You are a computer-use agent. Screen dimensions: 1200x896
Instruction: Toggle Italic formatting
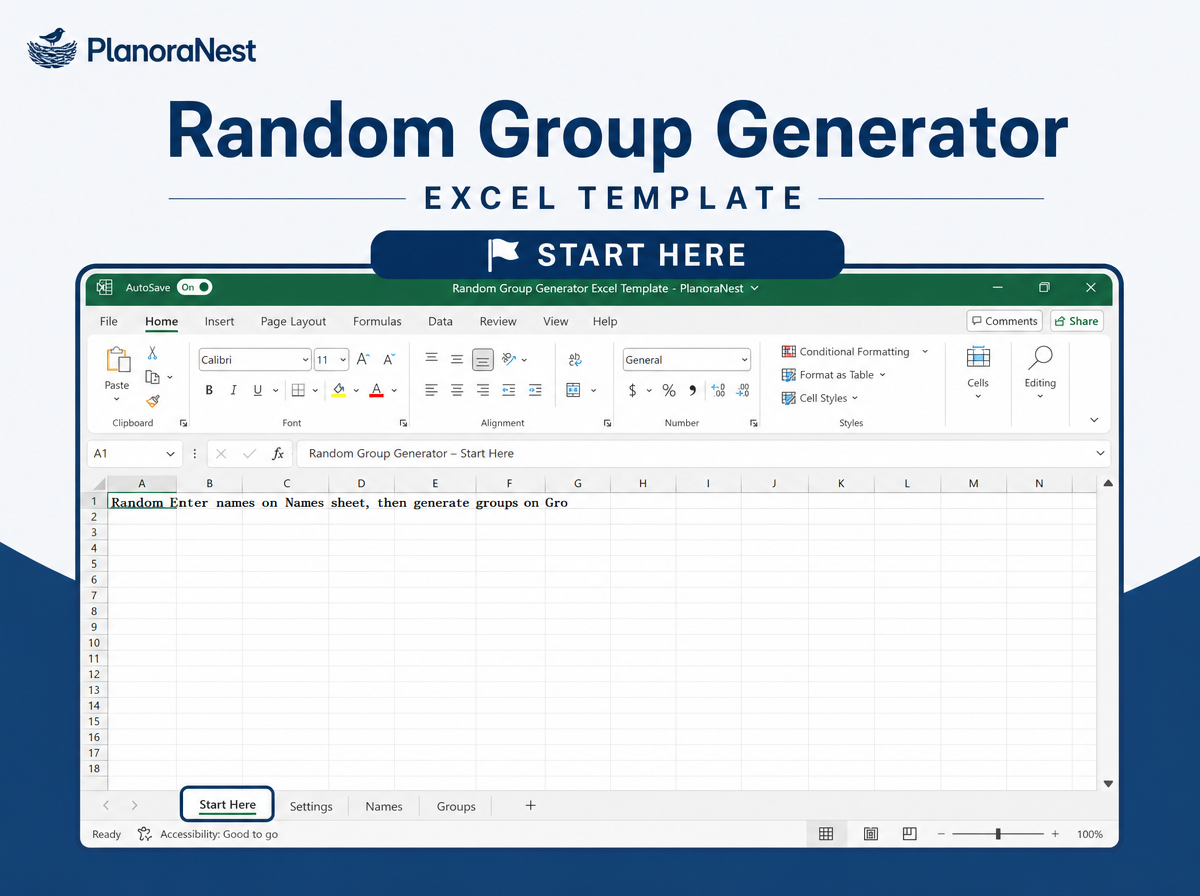(x=233, y=390)
